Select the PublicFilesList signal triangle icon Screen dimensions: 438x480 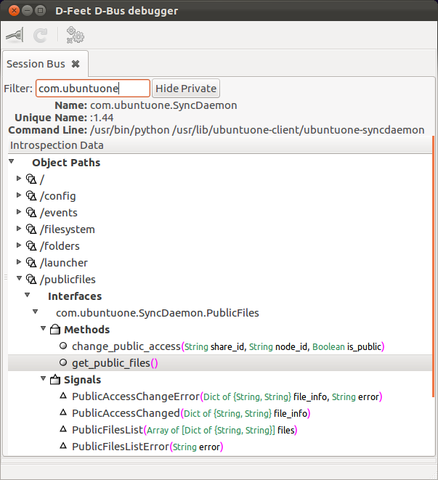point(63,429)
